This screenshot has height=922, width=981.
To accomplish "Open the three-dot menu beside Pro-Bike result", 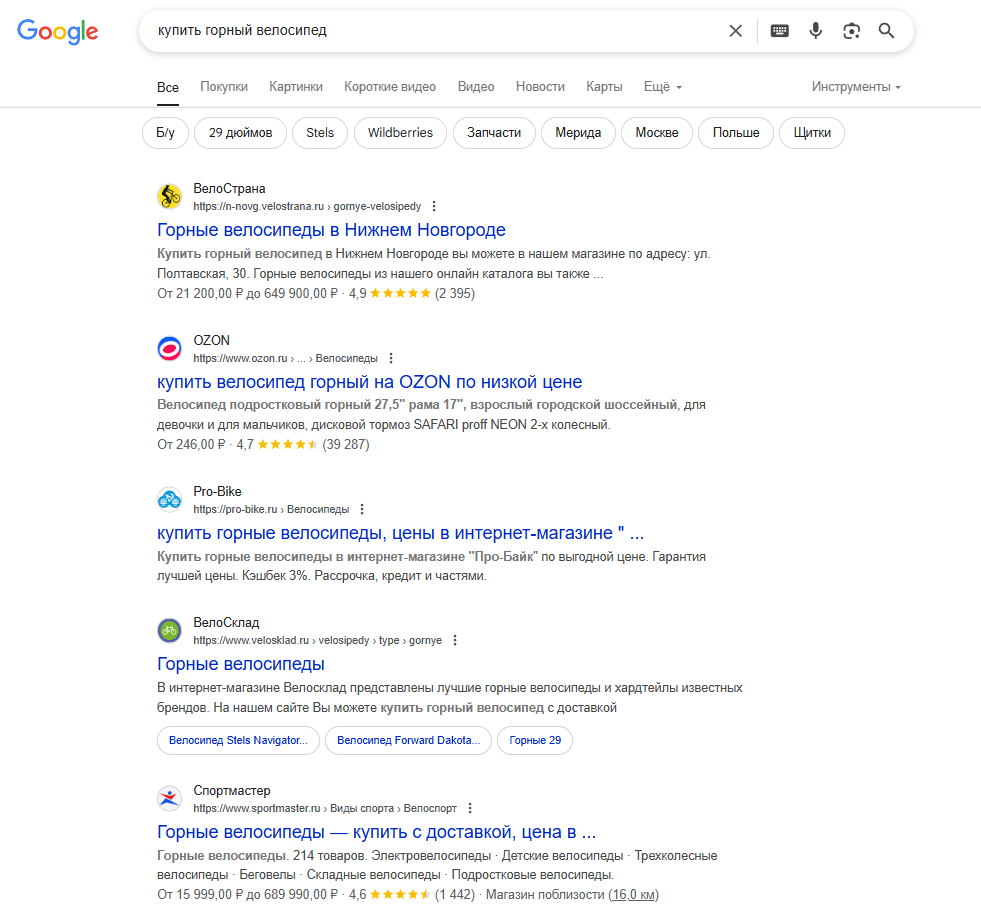I will 362,509.
